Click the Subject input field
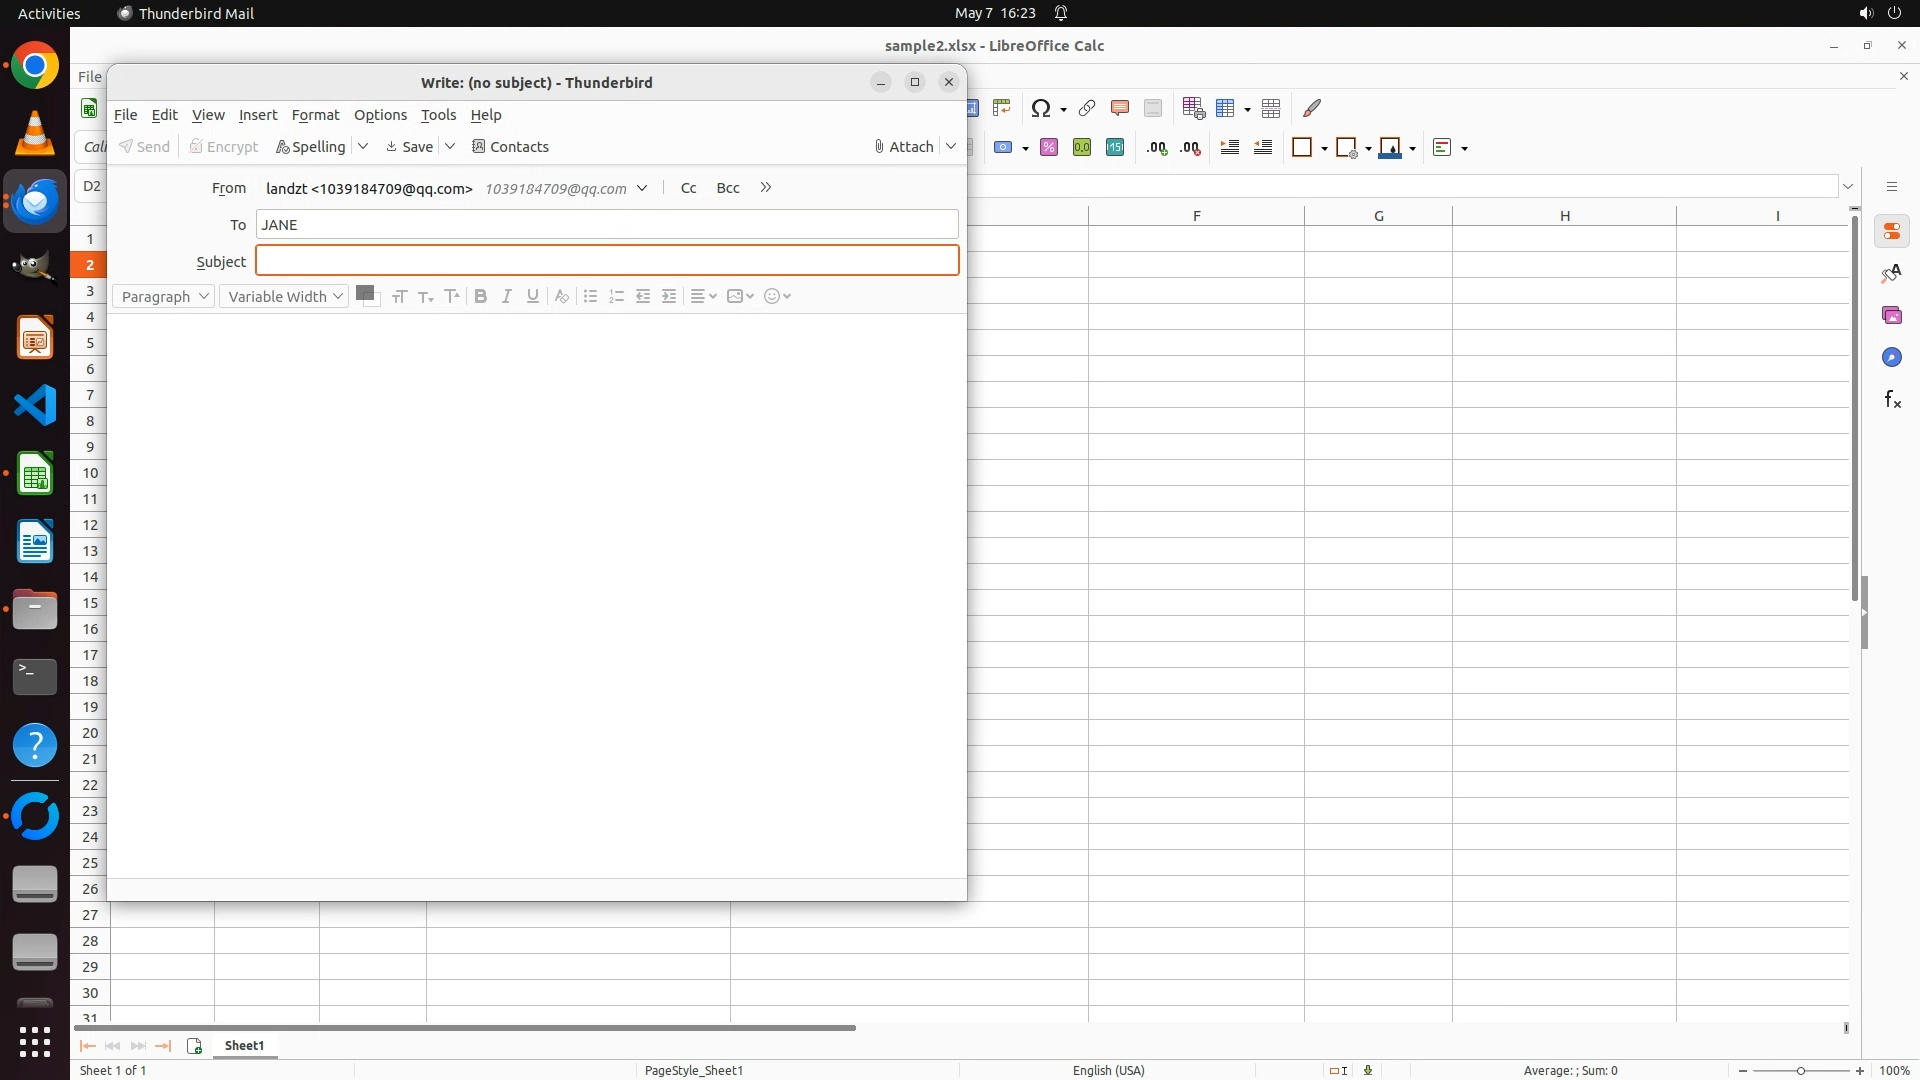Screen dimensions: 1920x1080 point(607,261)
